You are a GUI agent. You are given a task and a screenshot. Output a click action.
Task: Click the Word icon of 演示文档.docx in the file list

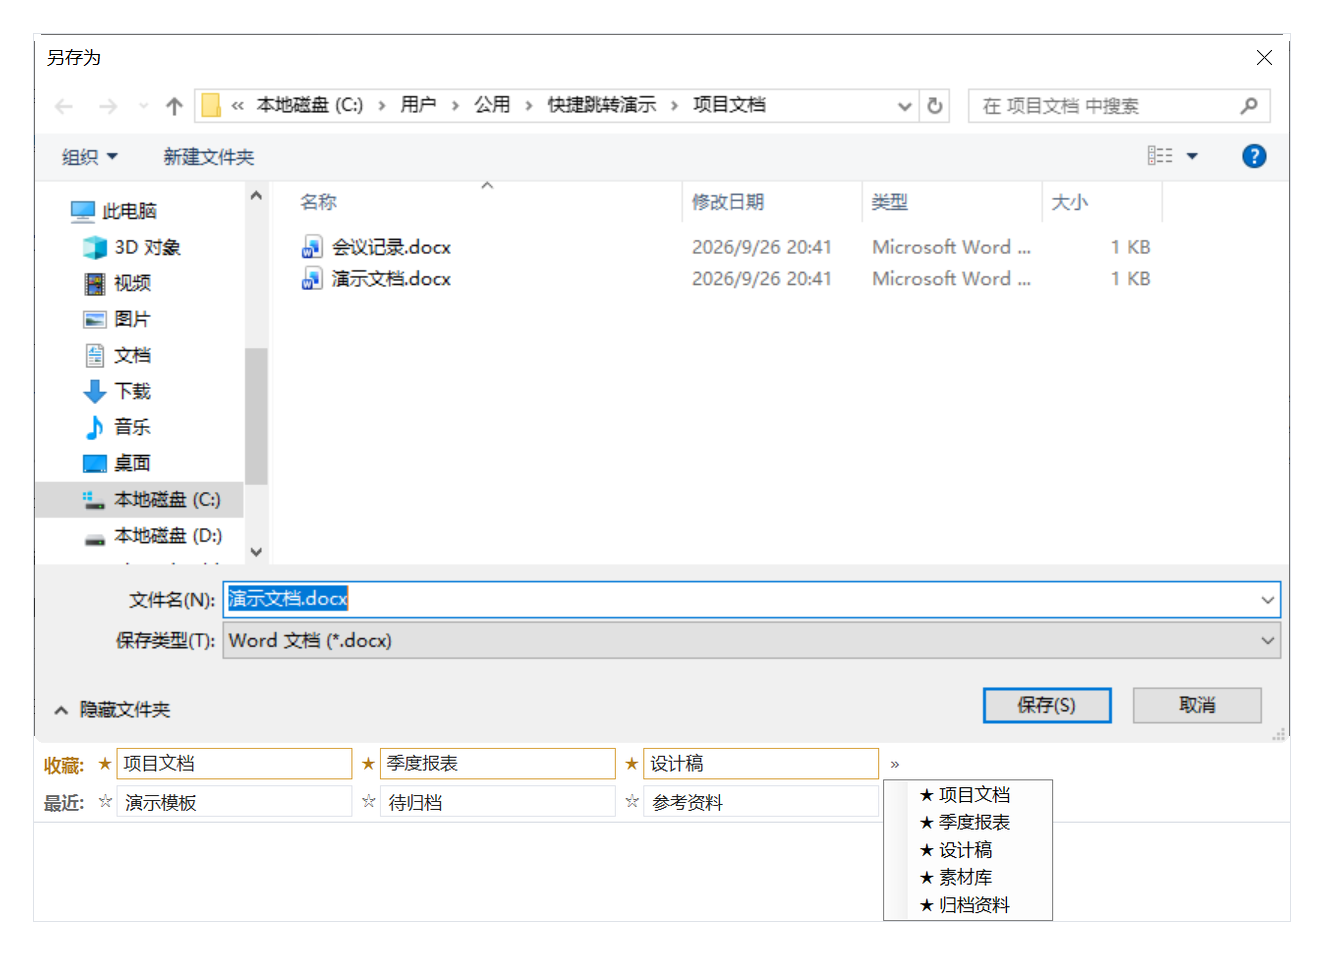[312, 278]
